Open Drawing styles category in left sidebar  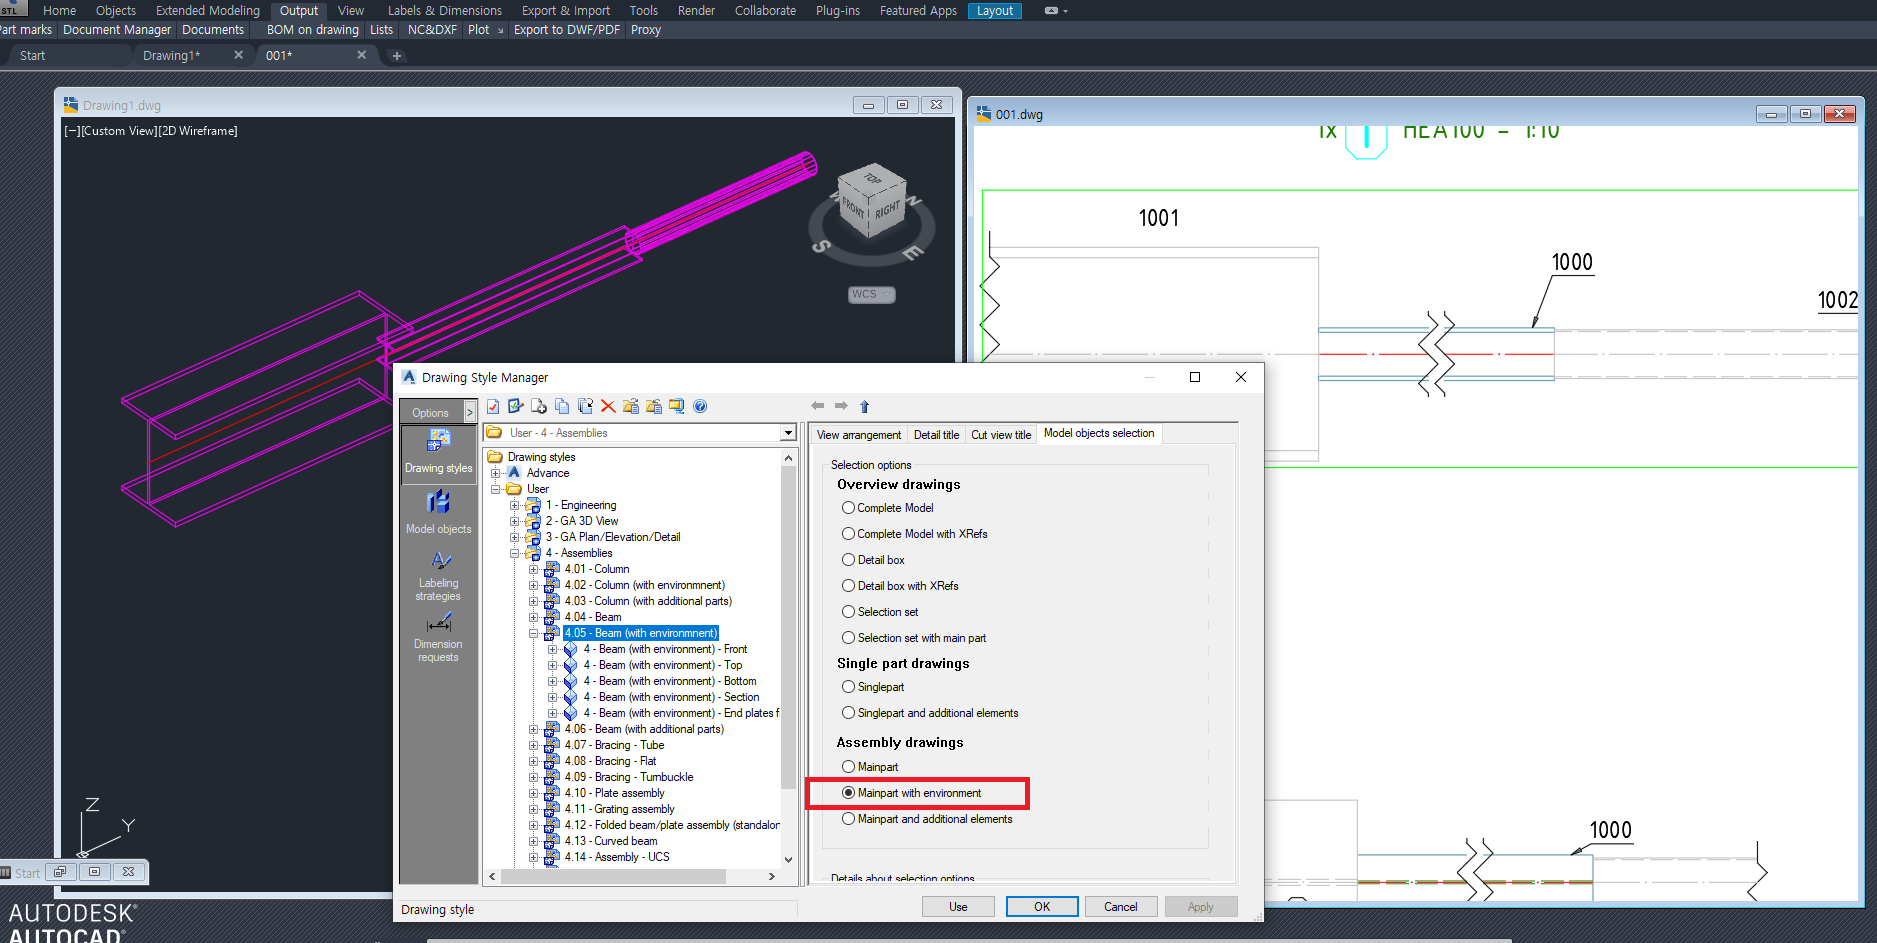point(439,453)
